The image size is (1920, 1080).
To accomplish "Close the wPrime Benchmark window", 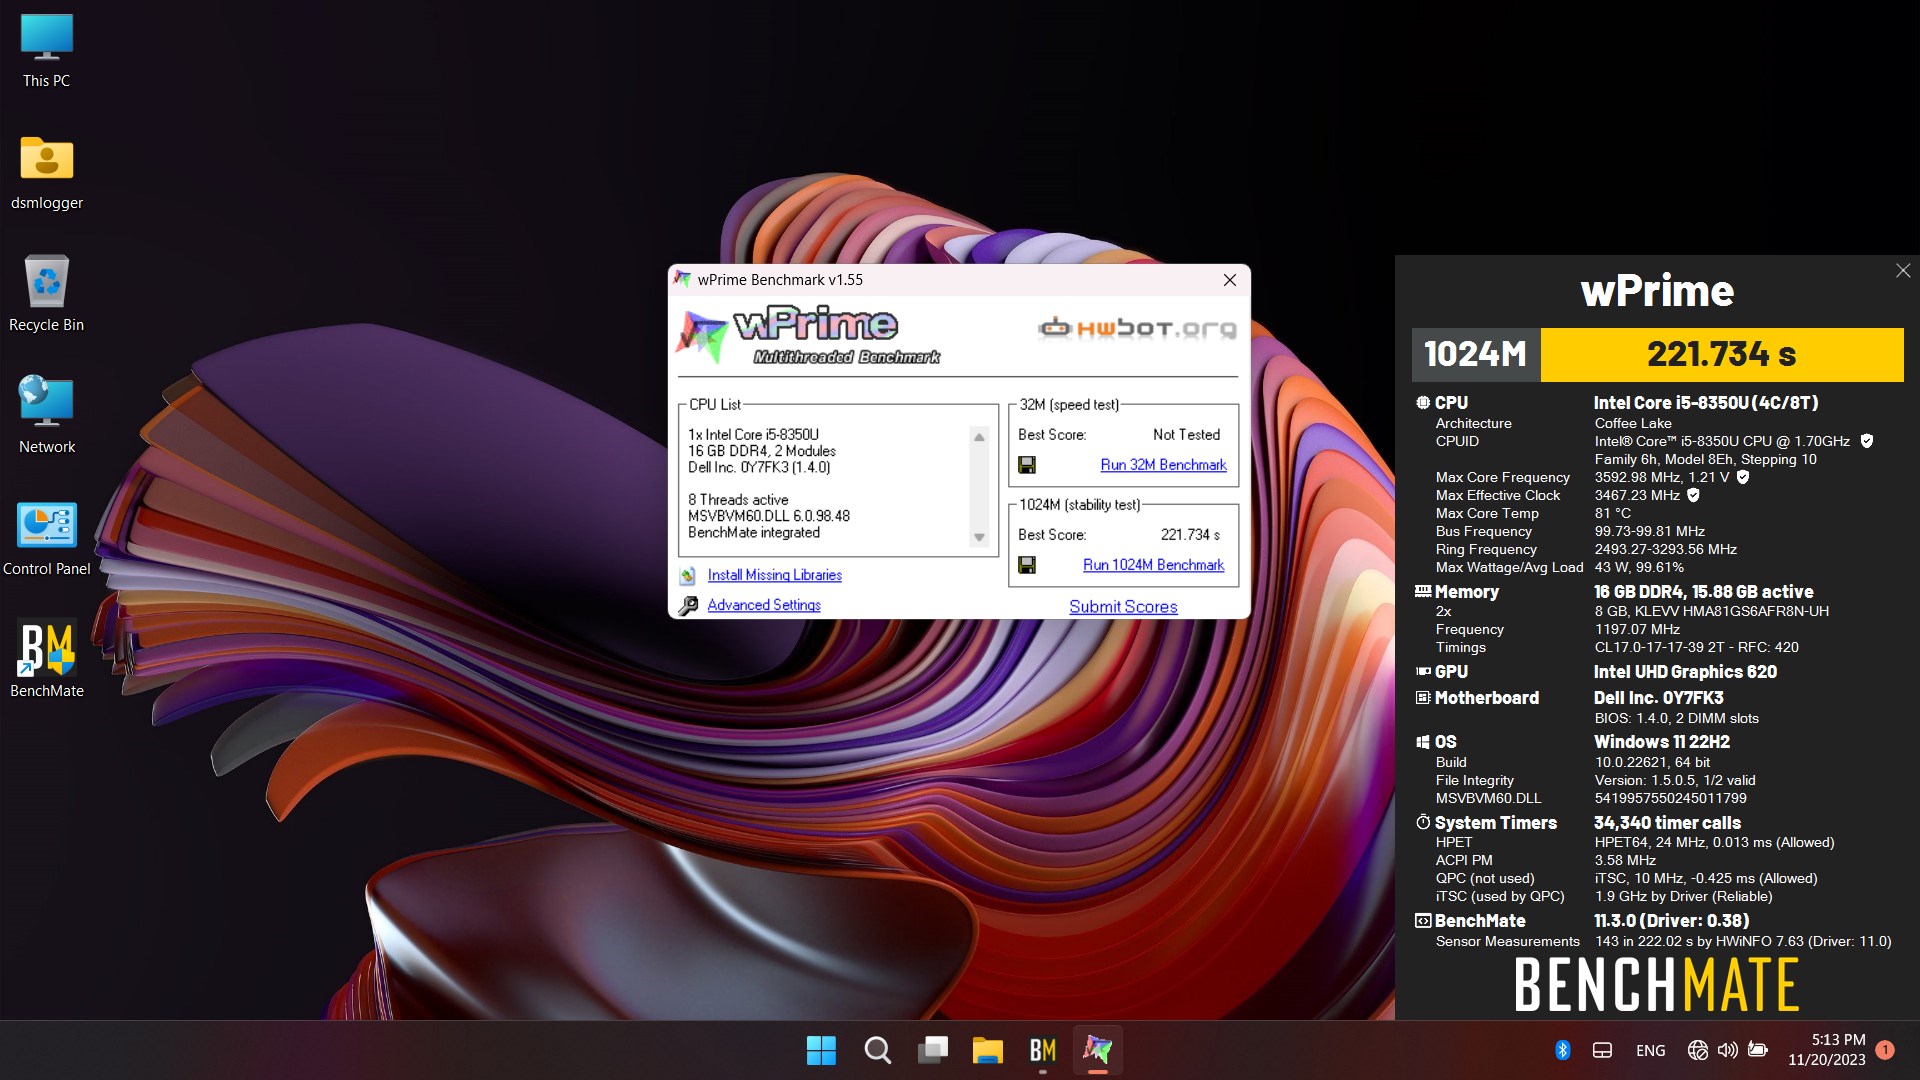I will (x=1230, y=280).
